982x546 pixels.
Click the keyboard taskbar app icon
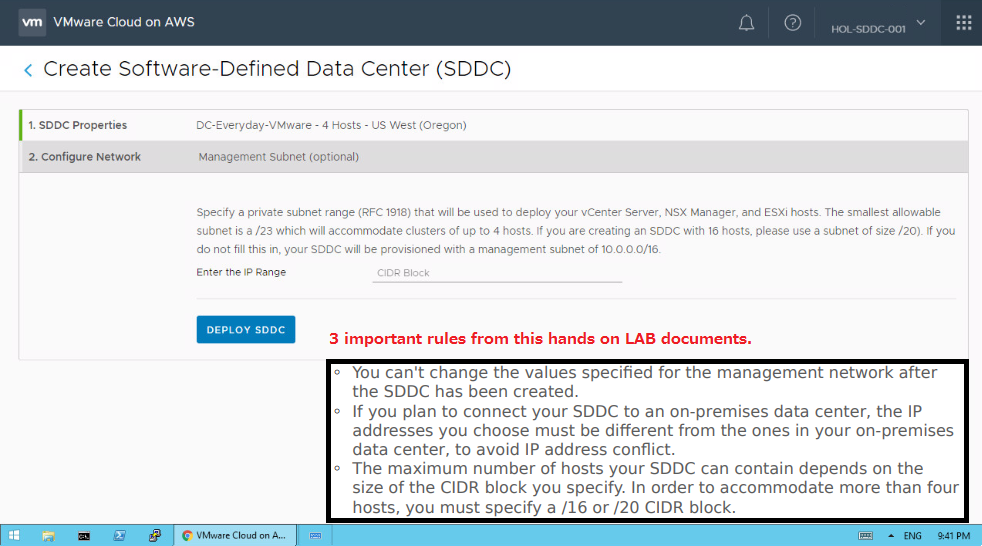[316, 535]
